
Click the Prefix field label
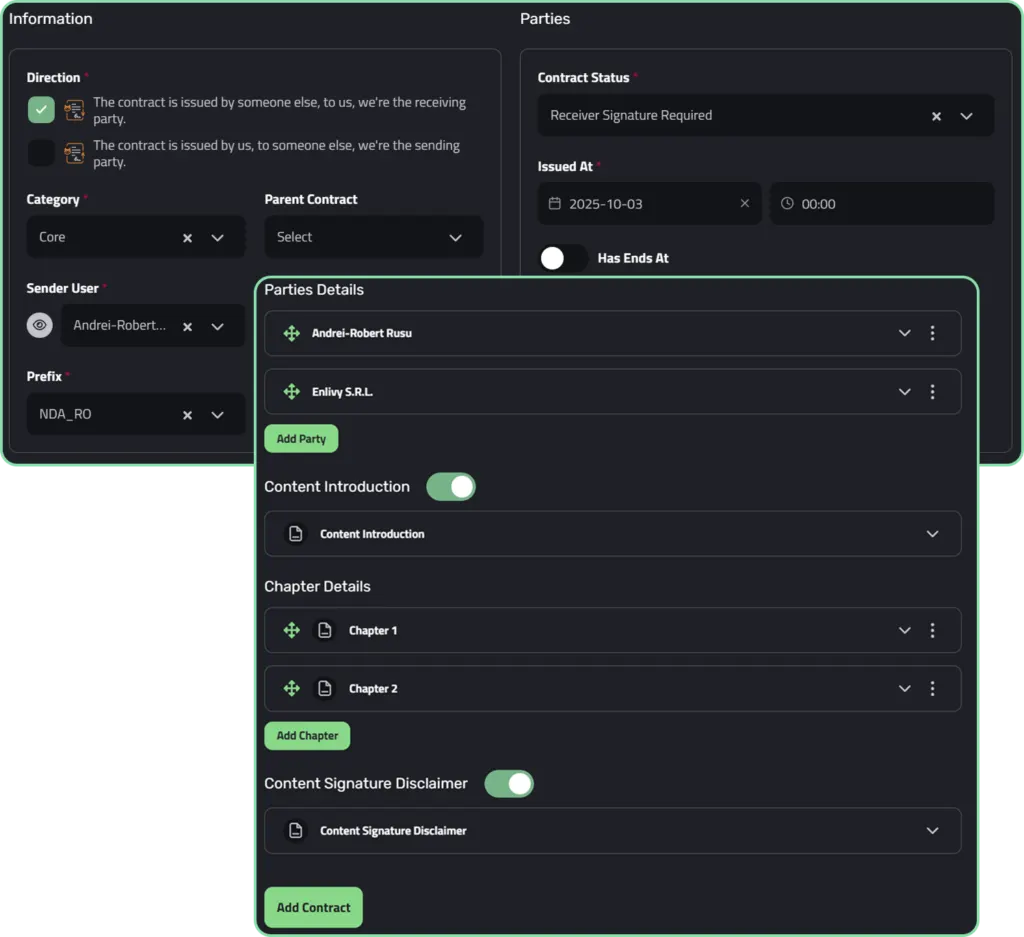[44, 376]
